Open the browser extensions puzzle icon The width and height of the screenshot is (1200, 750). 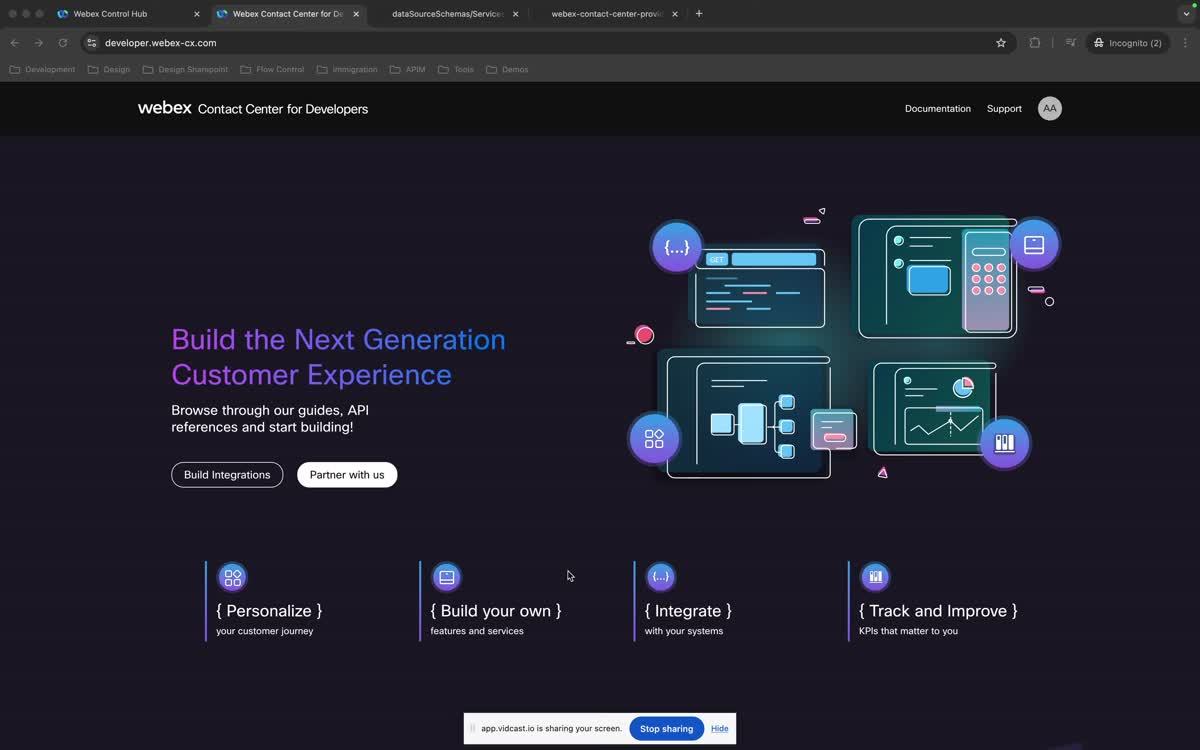pyautogui.click(x=1035, y=43)
